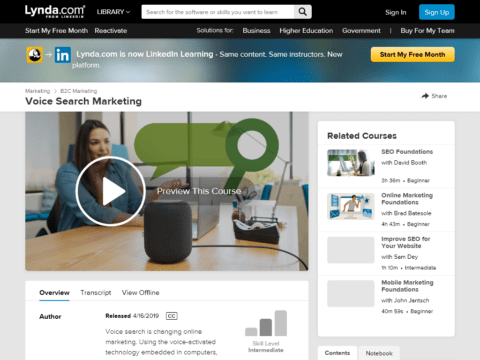Open Start My Free Month nav link
The image size is (480, 360).
56,31
